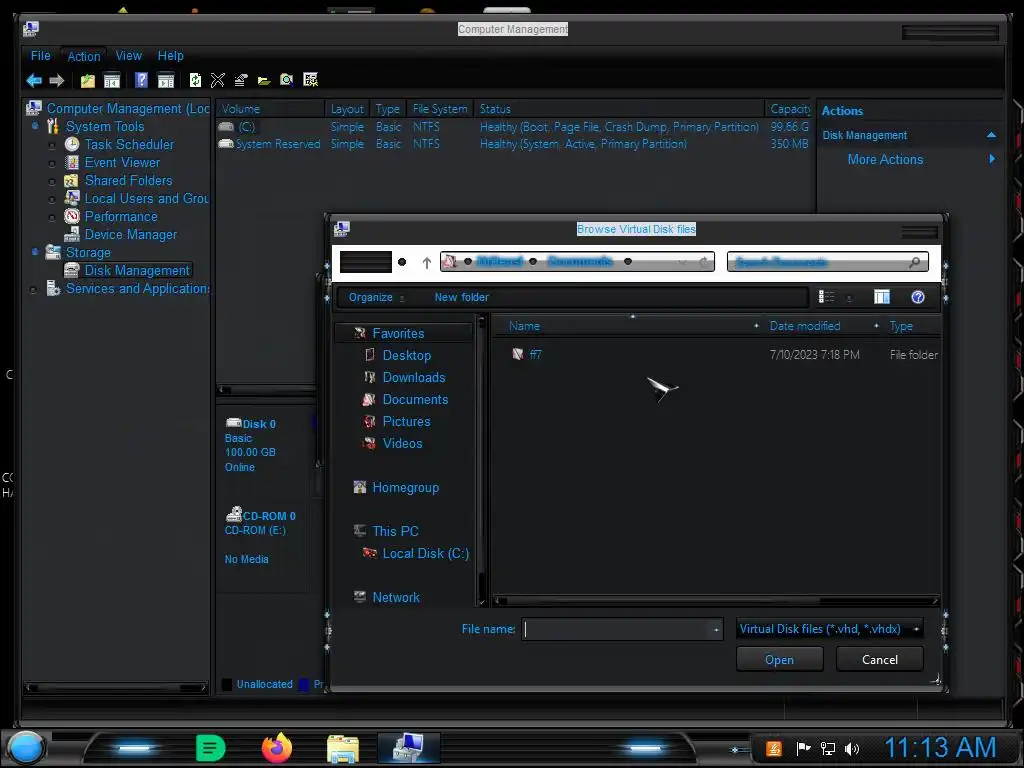This screenshot has height=768, width=1024.
Task: Expand the More Actions submenu arrow
Action: pos(992,159)
